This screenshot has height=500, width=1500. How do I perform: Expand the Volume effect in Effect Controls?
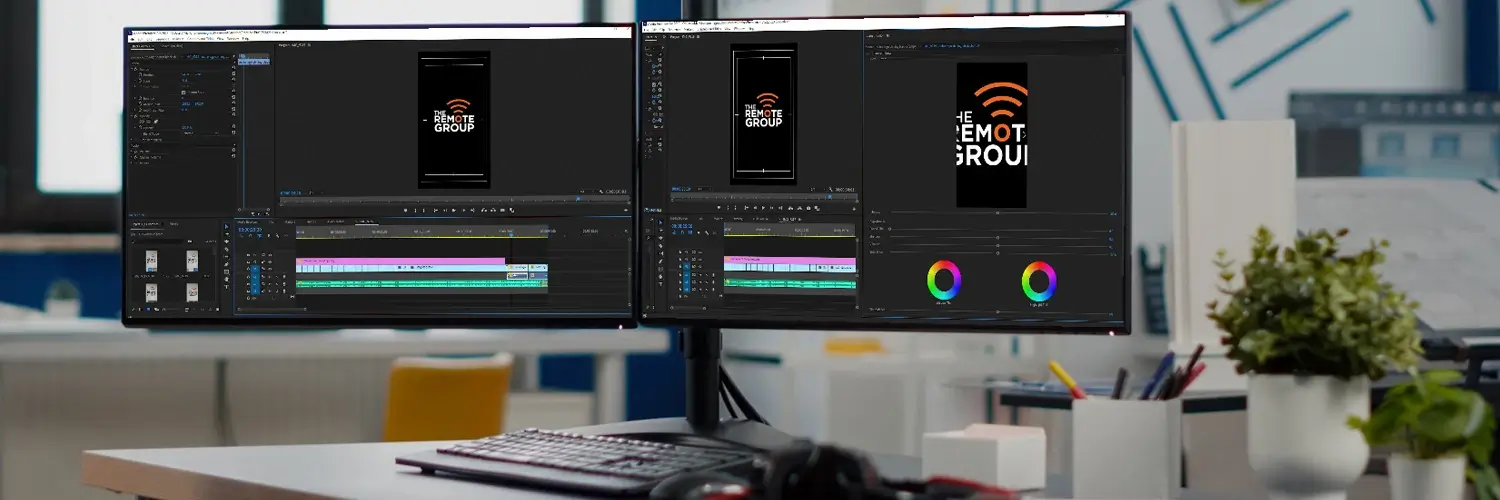coord(132,151)
